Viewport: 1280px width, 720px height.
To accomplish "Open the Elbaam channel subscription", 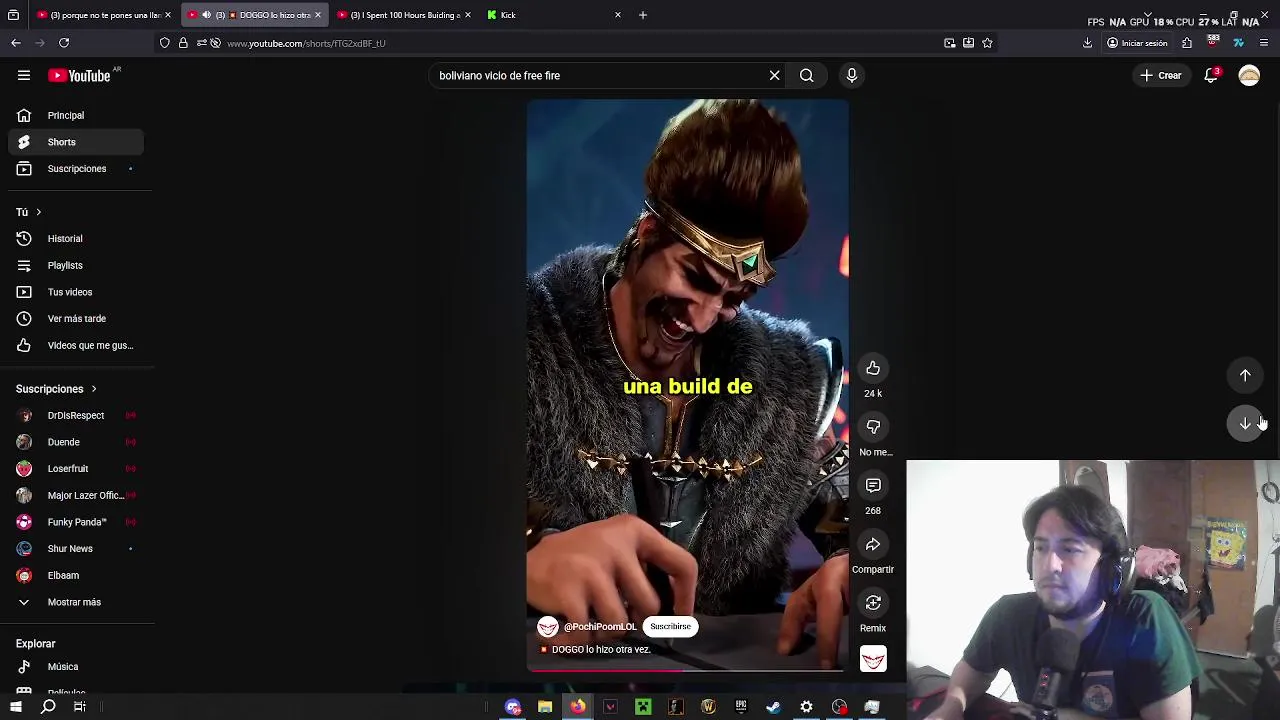I will point(76,575).
